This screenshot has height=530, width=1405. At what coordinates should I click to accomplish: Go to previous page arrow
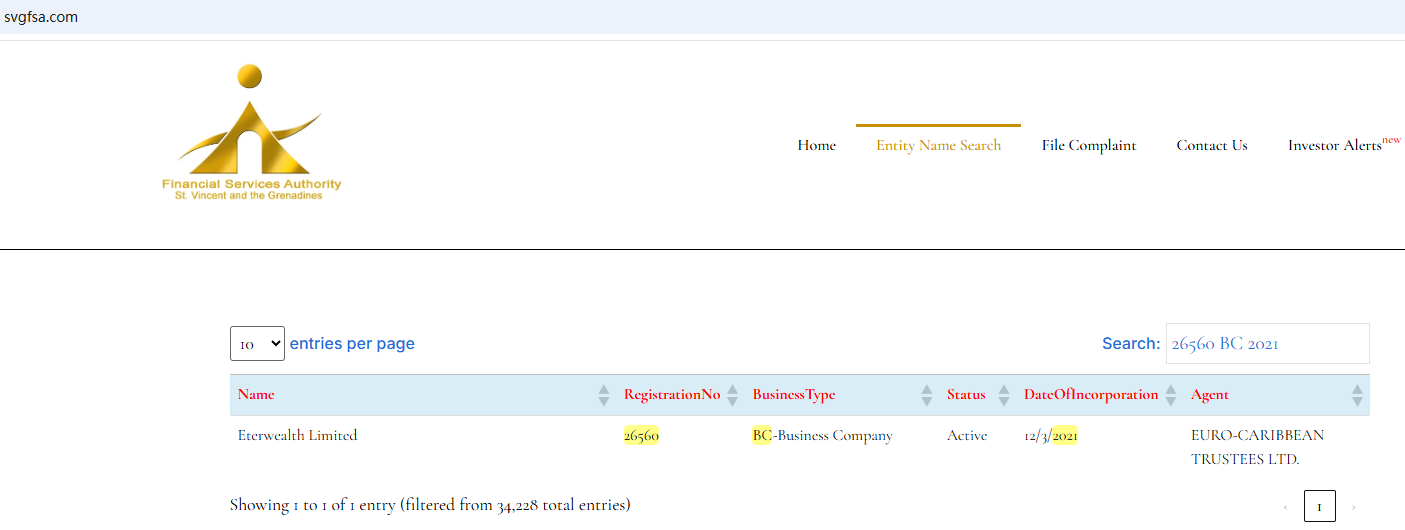(x=1285, y=507)
